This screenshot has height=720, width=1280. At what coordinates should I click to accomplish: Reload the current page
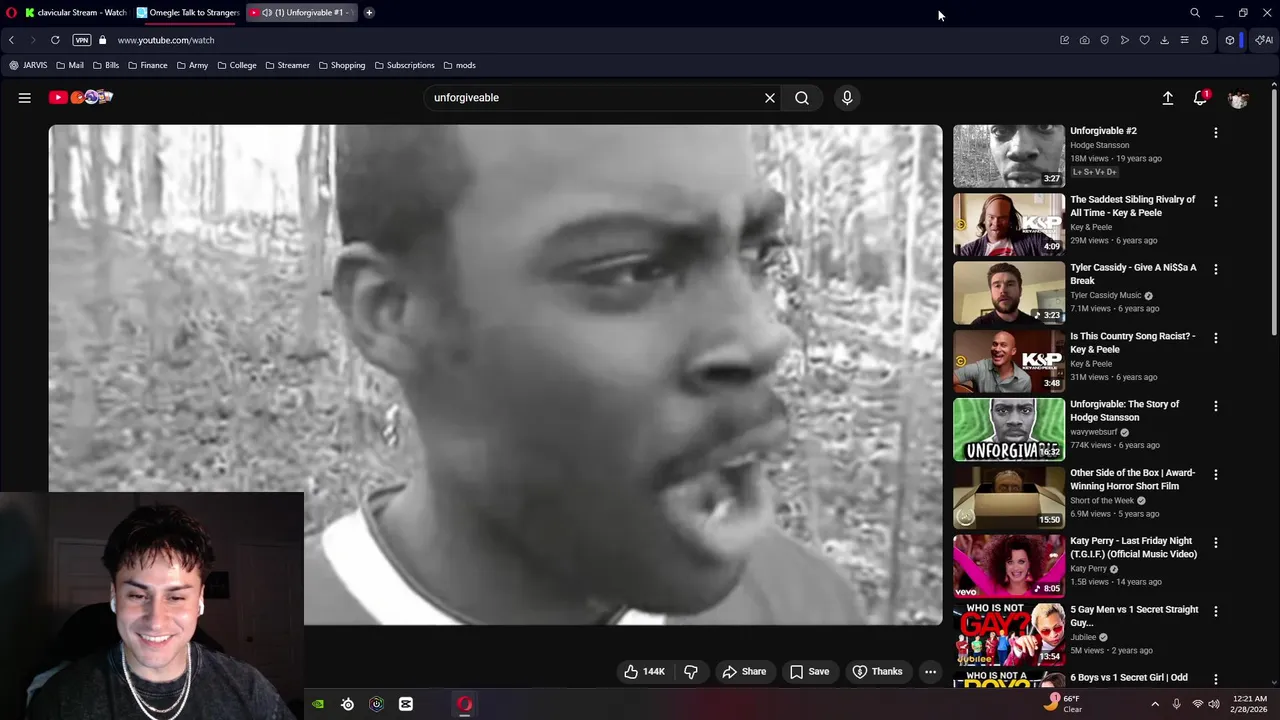pyautogui.click(x=55, y=40)
